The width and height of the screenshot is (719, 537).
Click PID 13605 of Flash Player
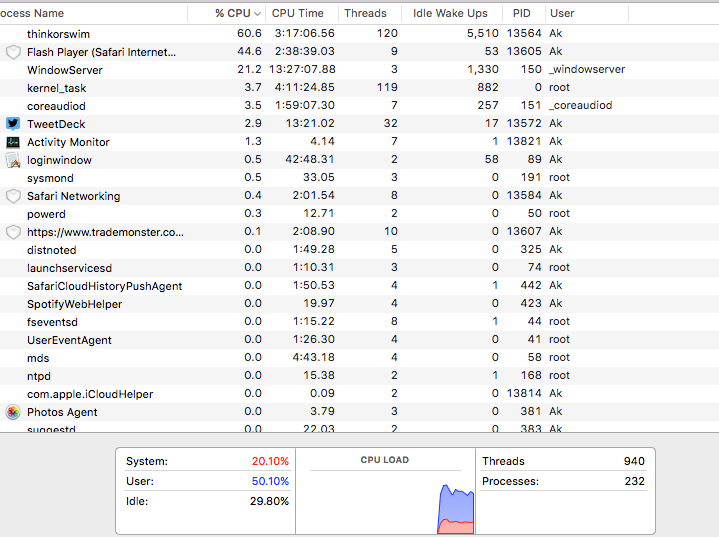pos(524,51)
